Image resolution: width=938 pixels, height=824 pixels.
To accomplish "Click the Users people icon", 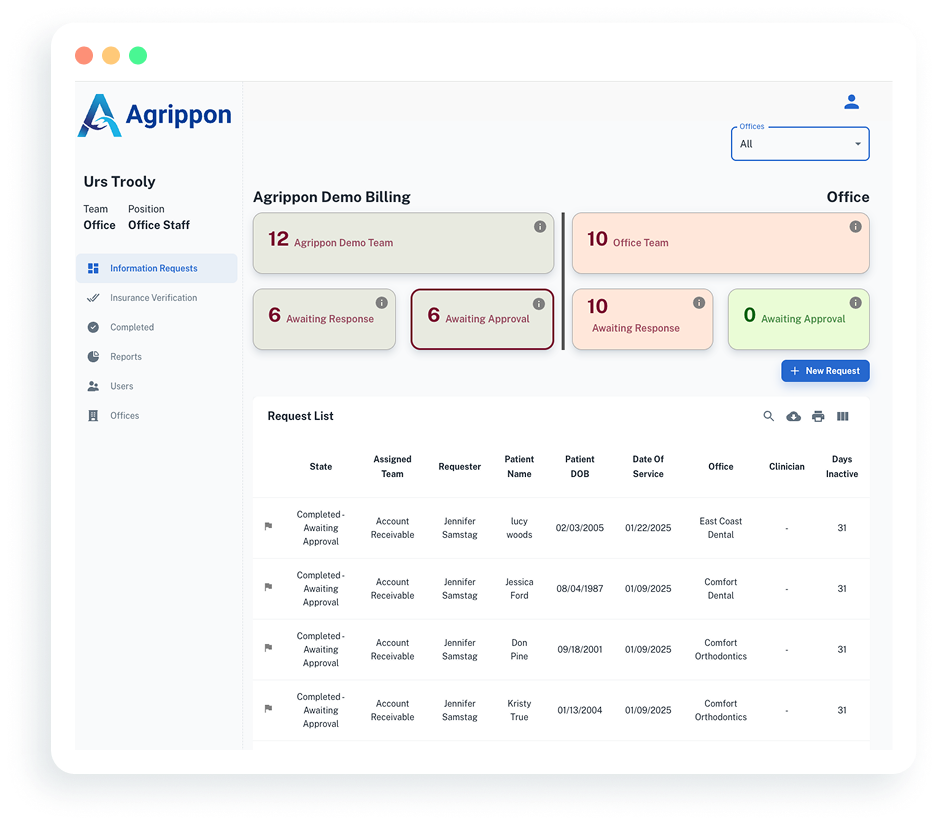I will tap(93, 386).
